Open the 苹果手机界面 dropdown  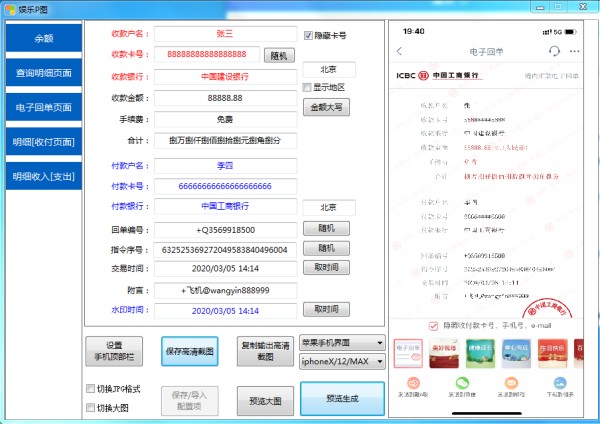342,343
